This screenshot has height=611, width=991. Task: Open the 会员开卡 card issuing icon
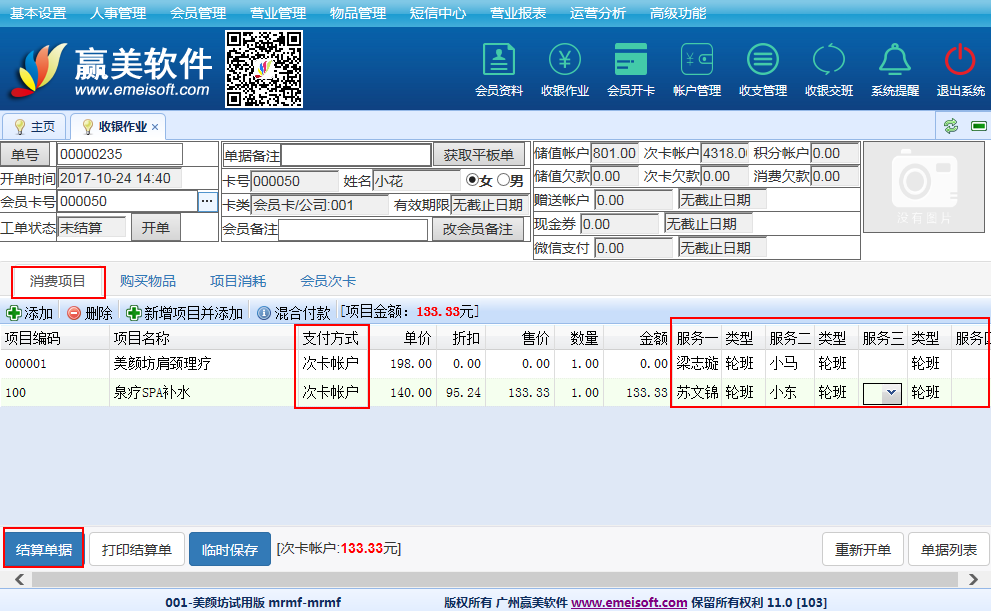631,68
